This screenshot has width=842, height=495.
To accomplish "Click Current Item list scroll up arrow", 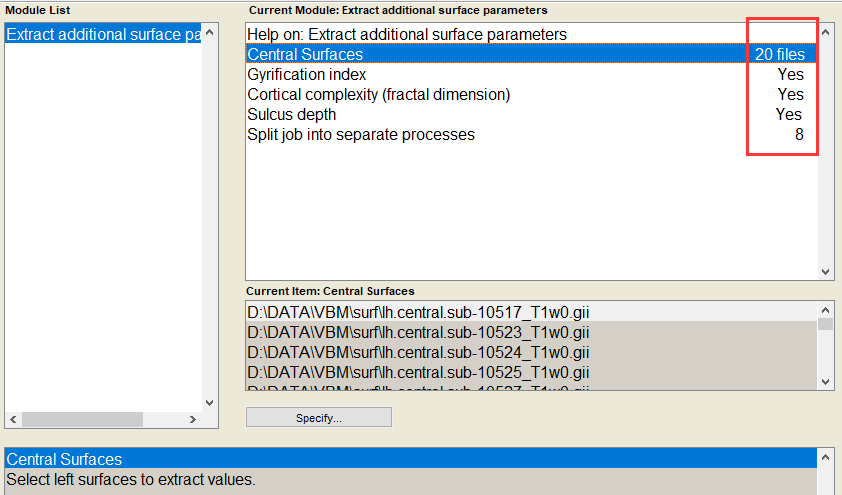I will [826, 310].
